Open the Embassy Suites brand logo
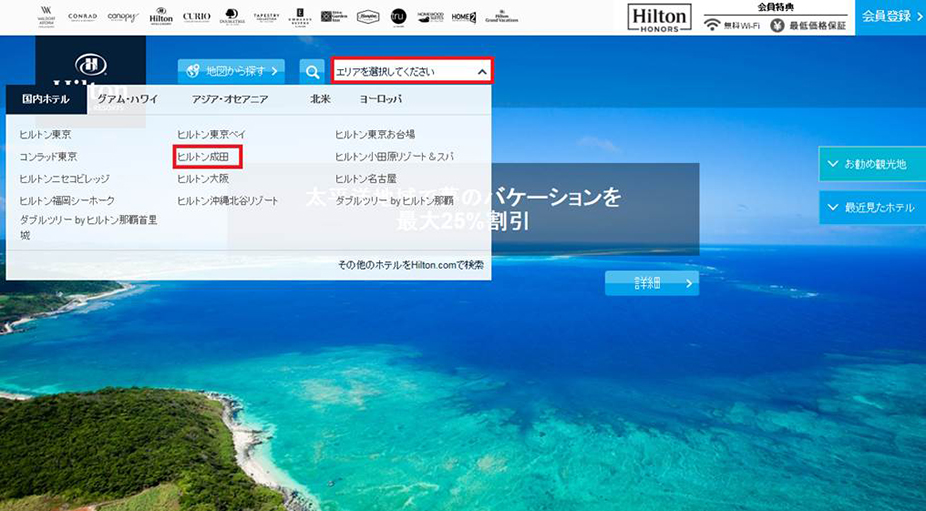 300,17
